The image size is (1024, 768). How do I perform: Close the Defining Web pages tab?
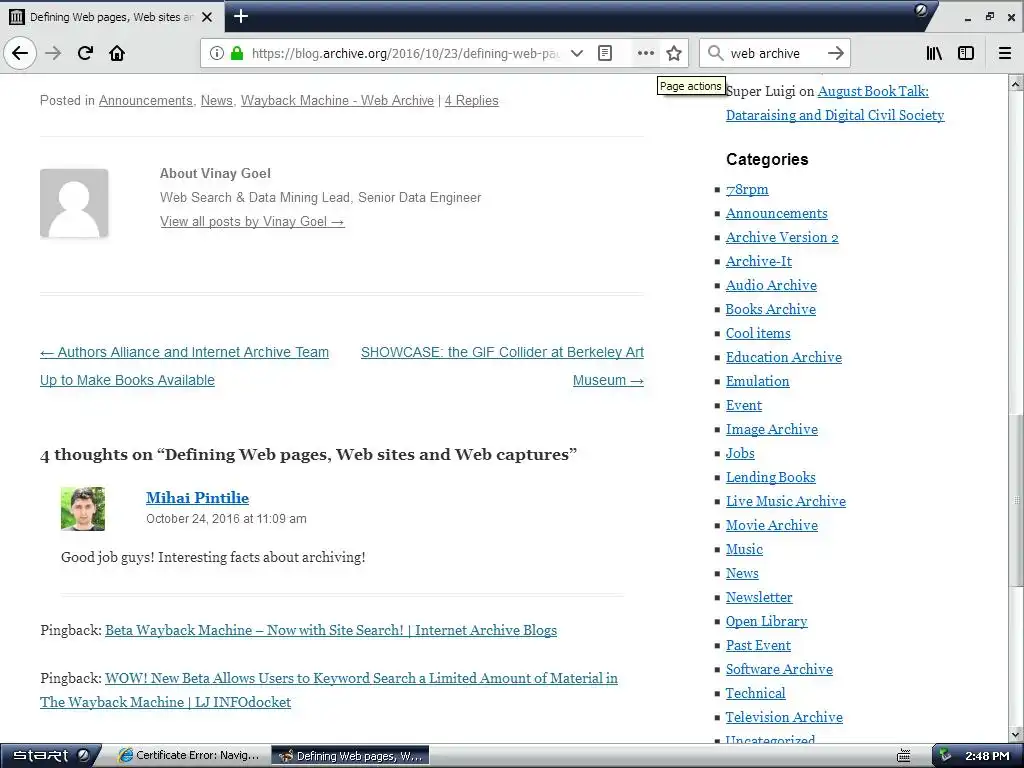(x=207, y=17)
